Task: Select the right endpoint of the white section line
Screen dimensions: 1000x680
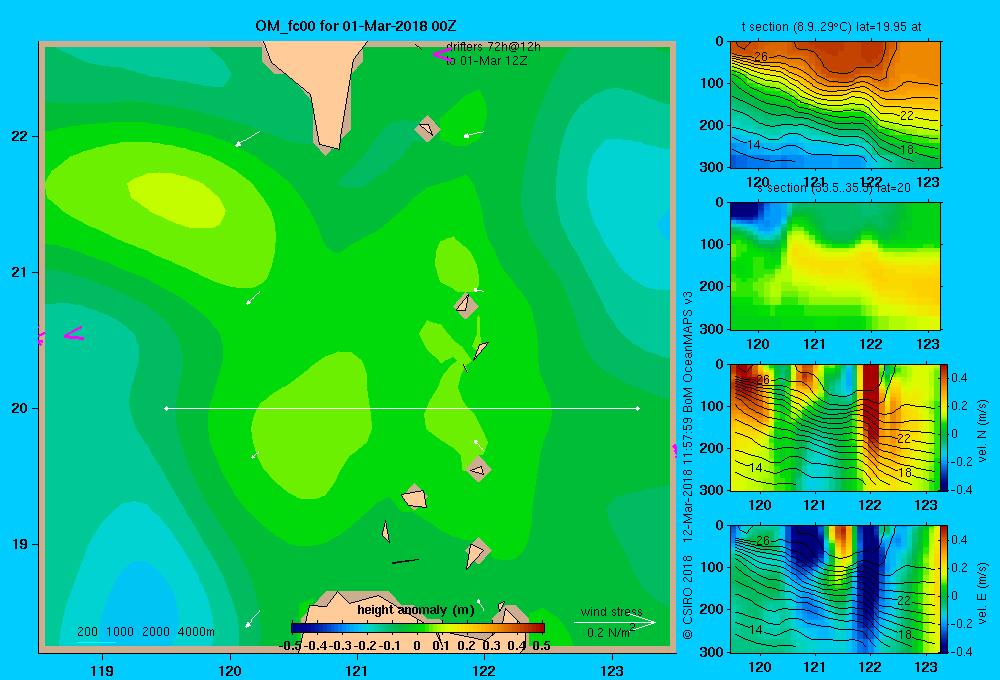Action: [638, 408]
